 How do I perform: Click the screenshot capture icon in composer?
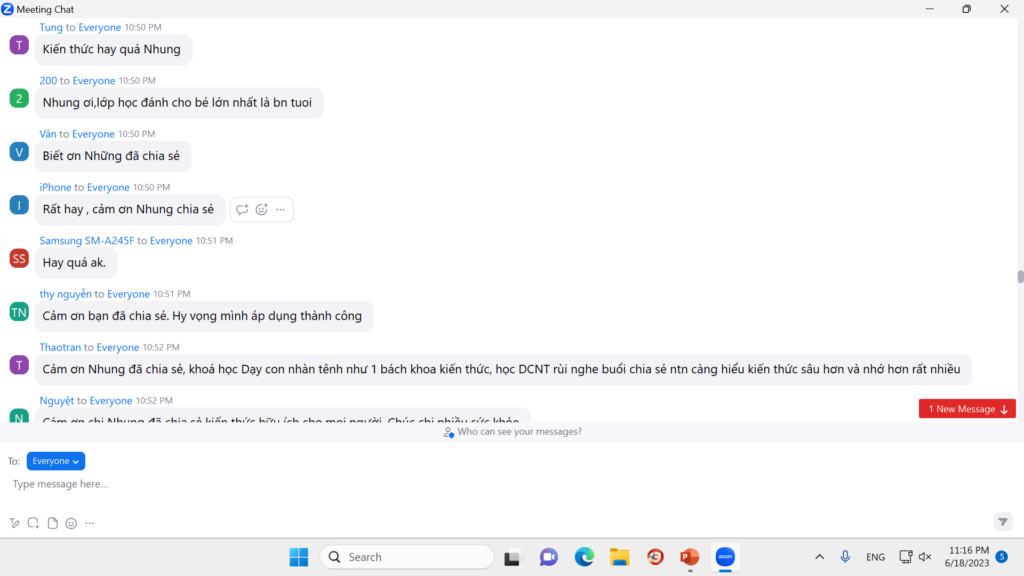34,523
